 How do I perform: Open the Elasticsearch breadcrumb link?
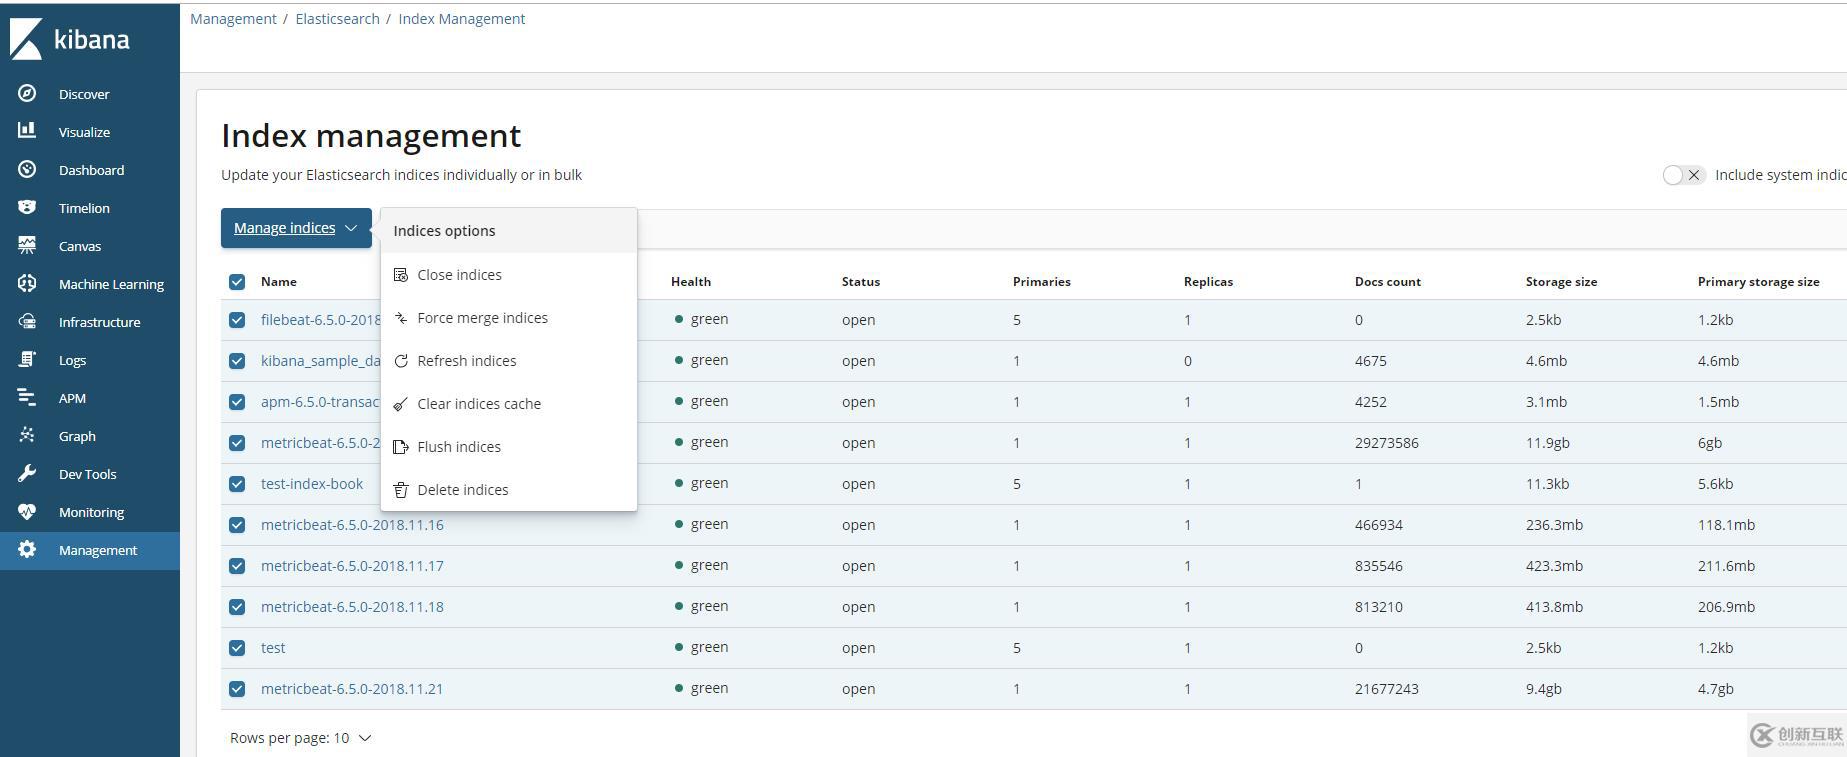tap(337, 19)
